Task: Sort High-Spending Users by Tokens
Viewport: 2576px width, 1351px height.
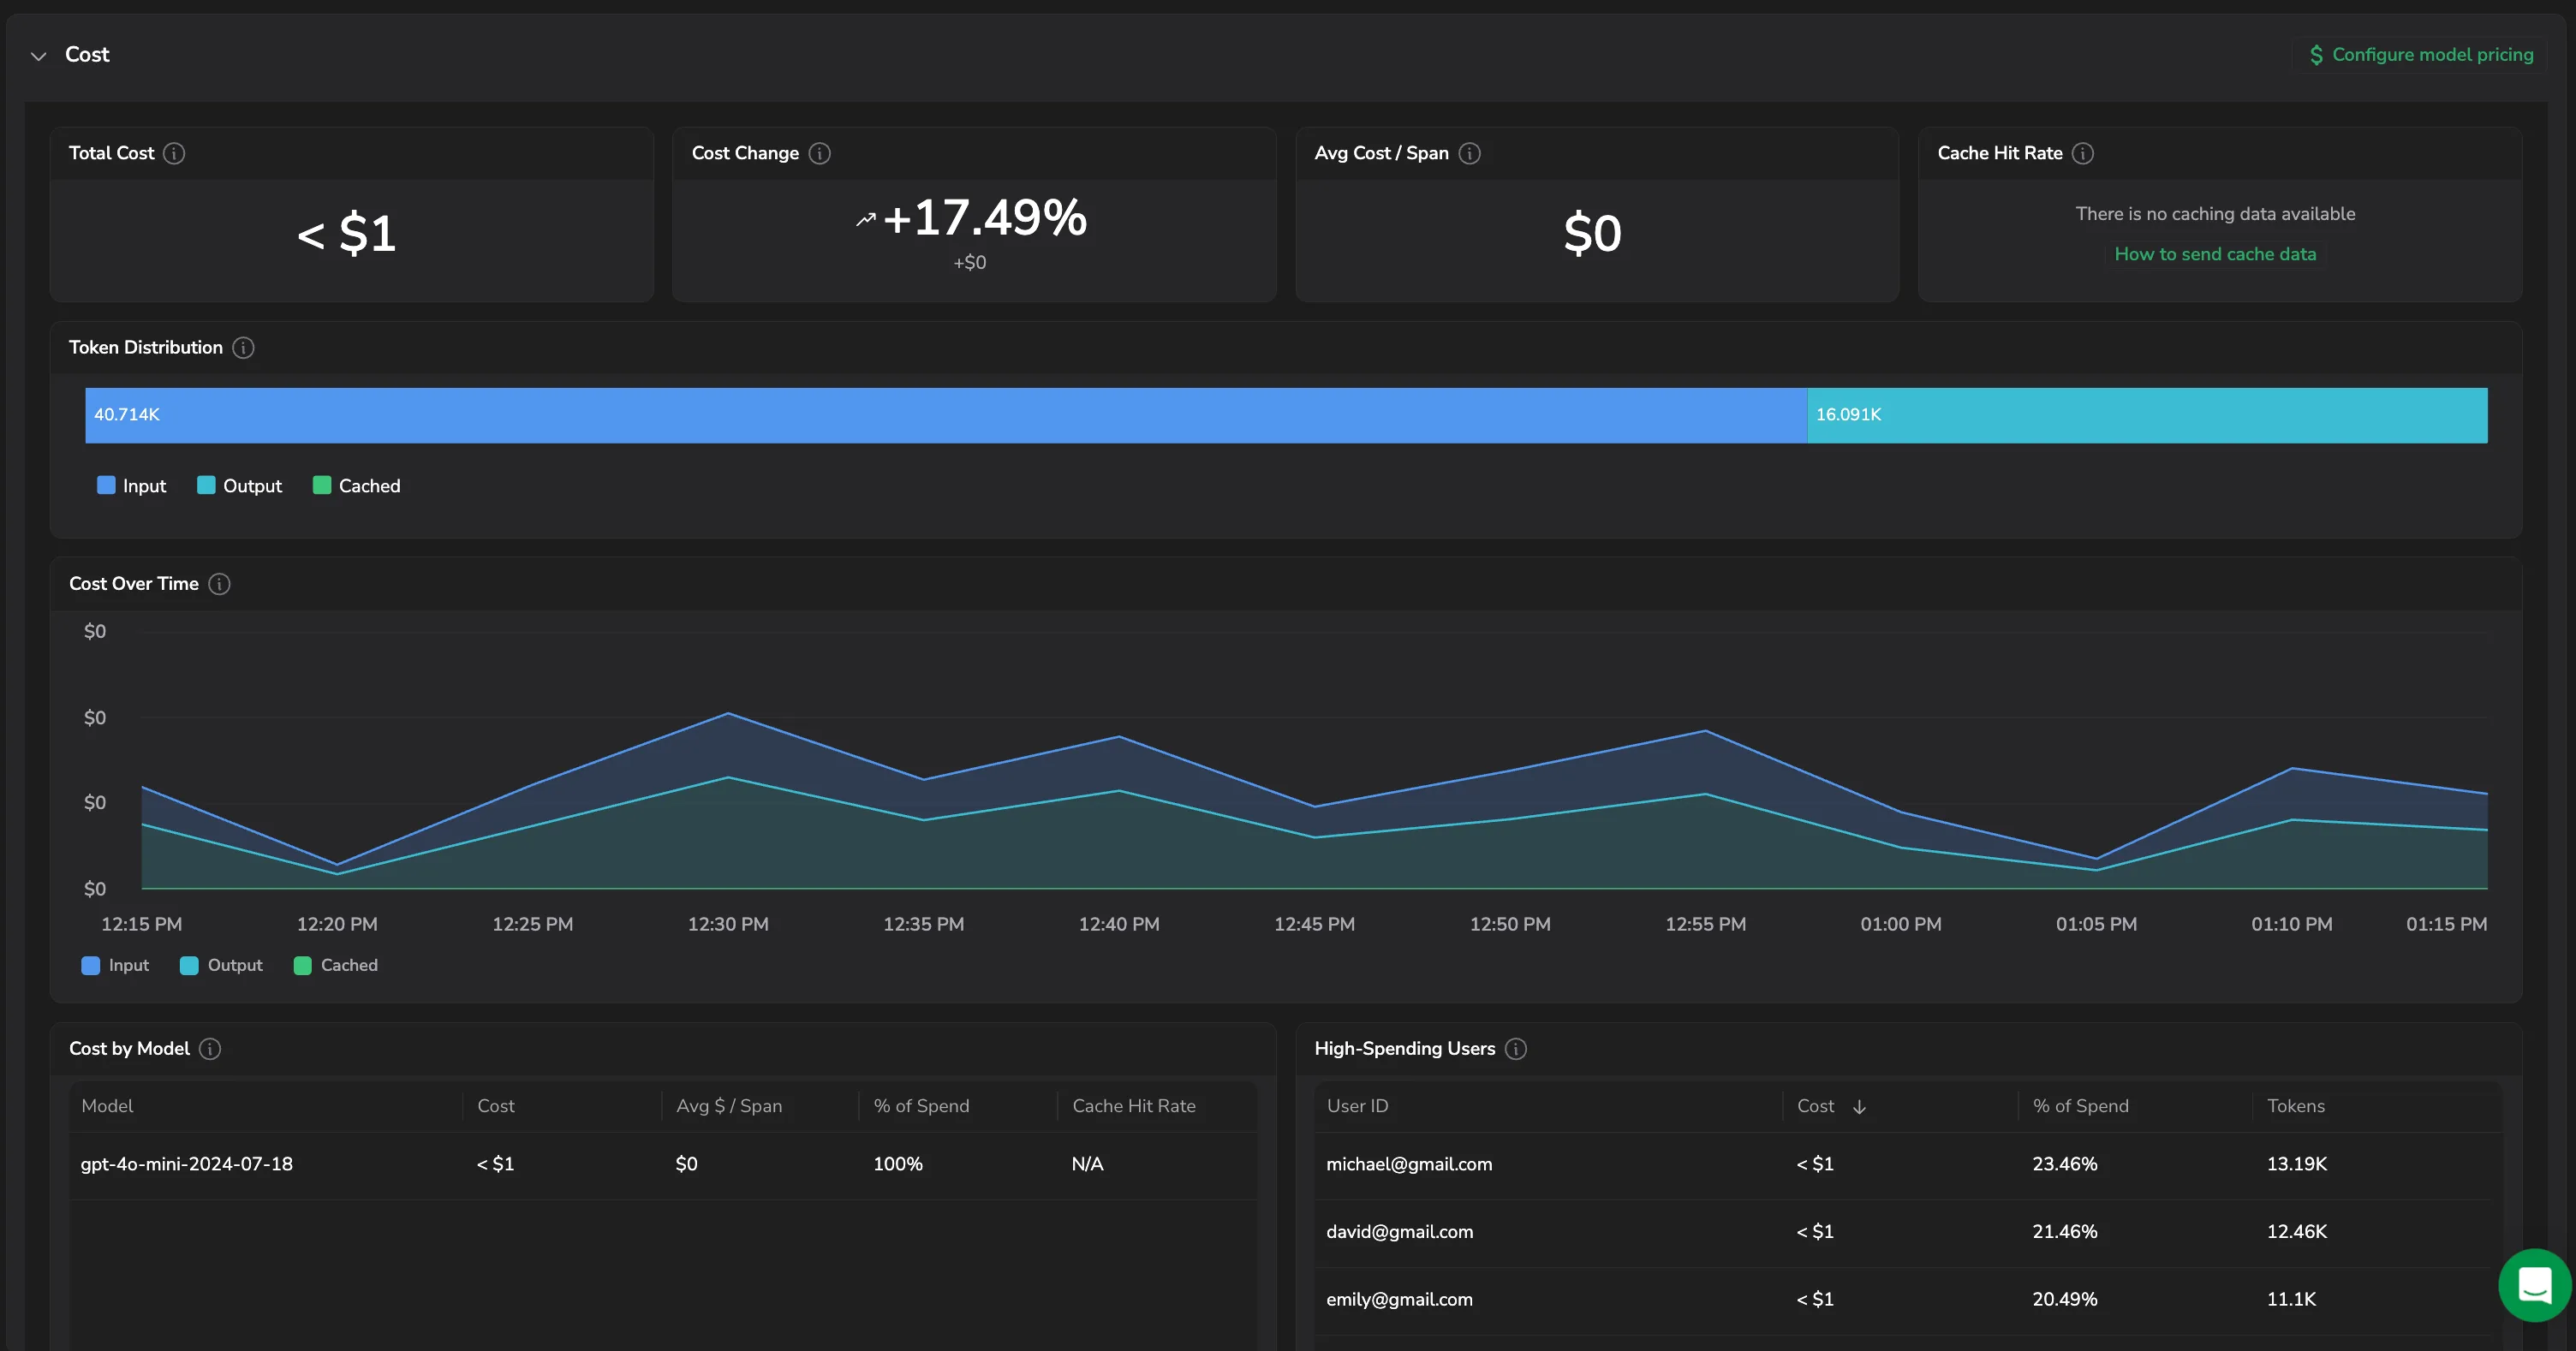Action: click(2295, 1106)
